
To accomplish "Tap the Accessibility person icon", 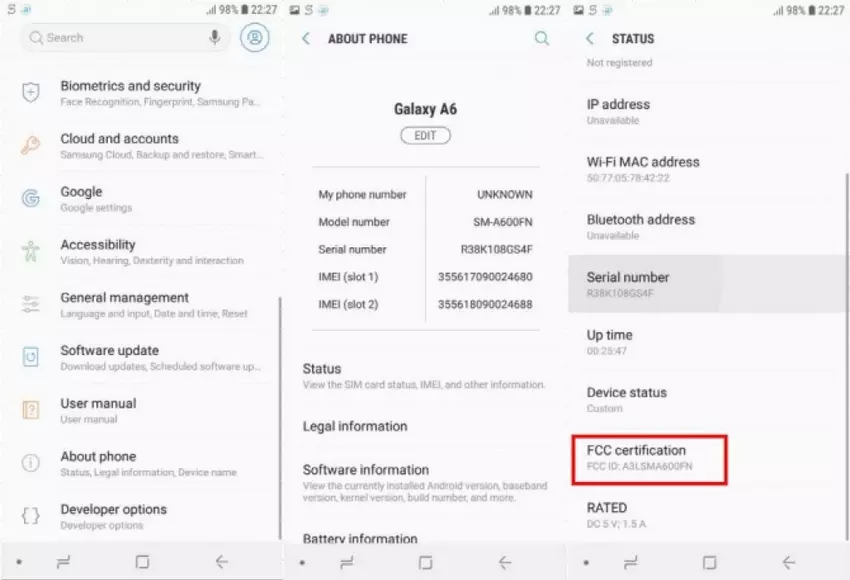I will pos(31,252).
